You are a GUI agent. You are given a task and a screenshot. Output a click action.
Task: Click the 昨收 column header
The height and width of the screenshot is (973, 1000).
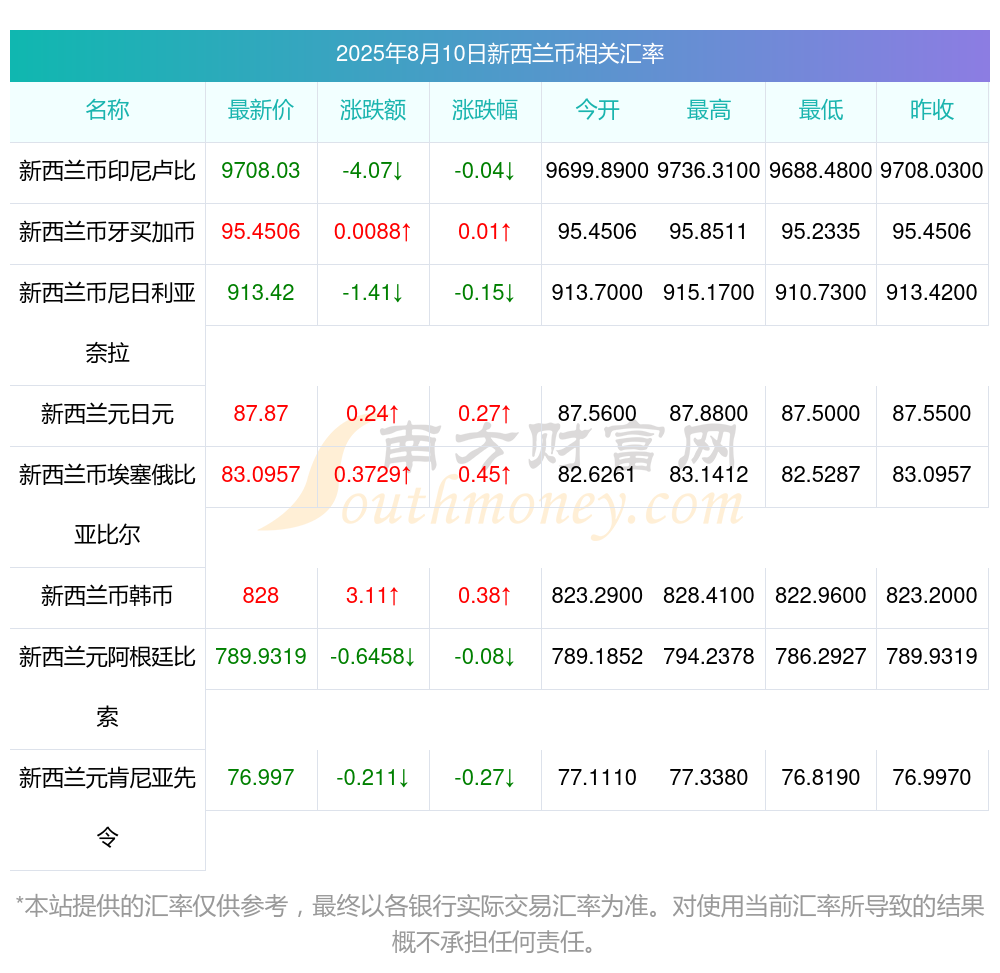pos(932,110)
